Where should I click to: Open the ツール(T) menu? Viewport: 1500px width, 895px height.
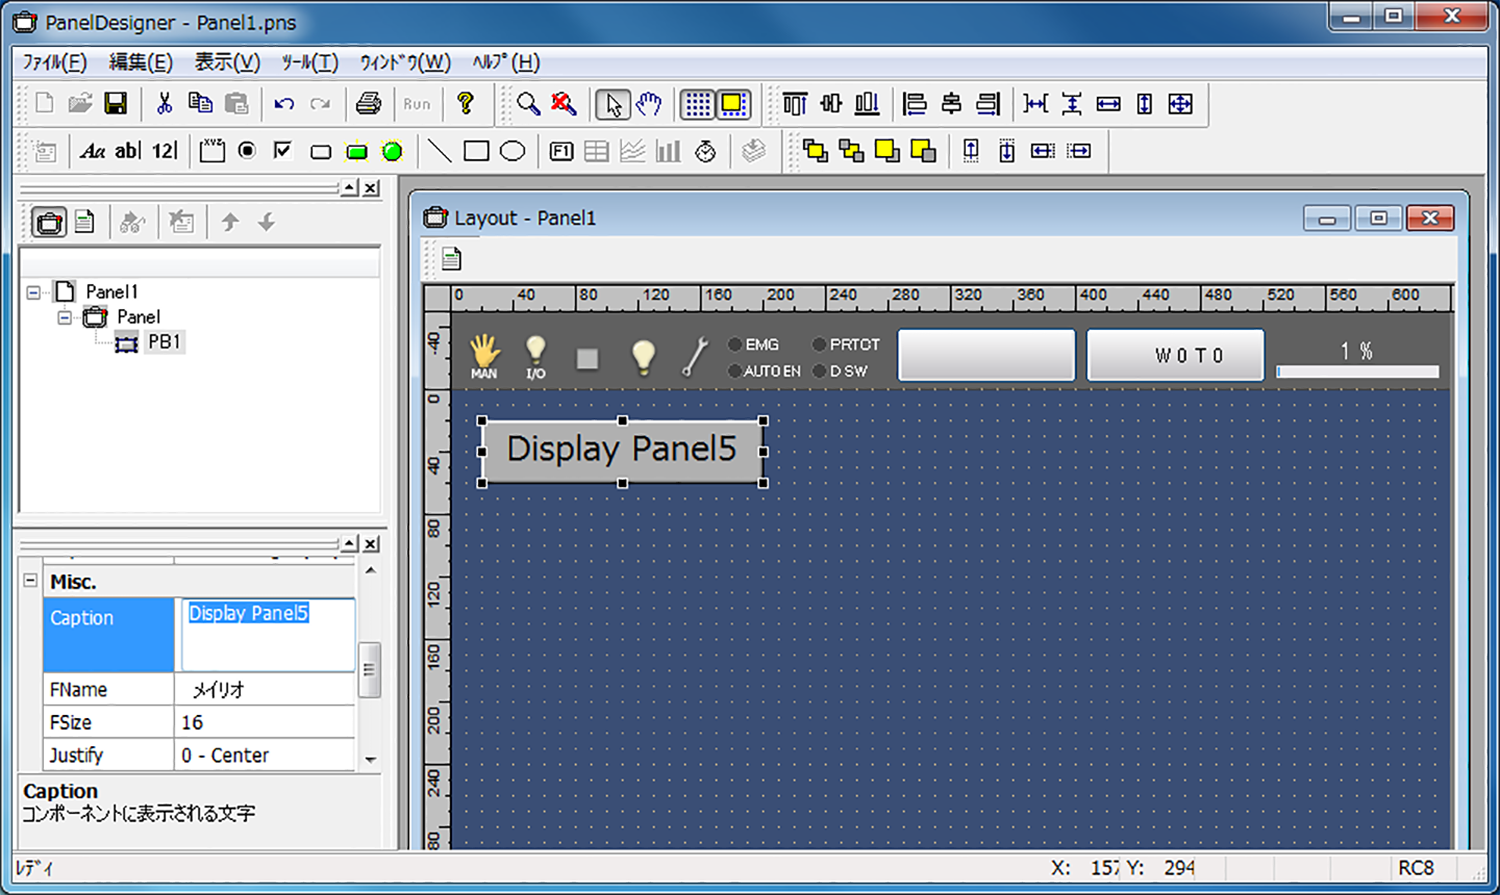(309, 63)
